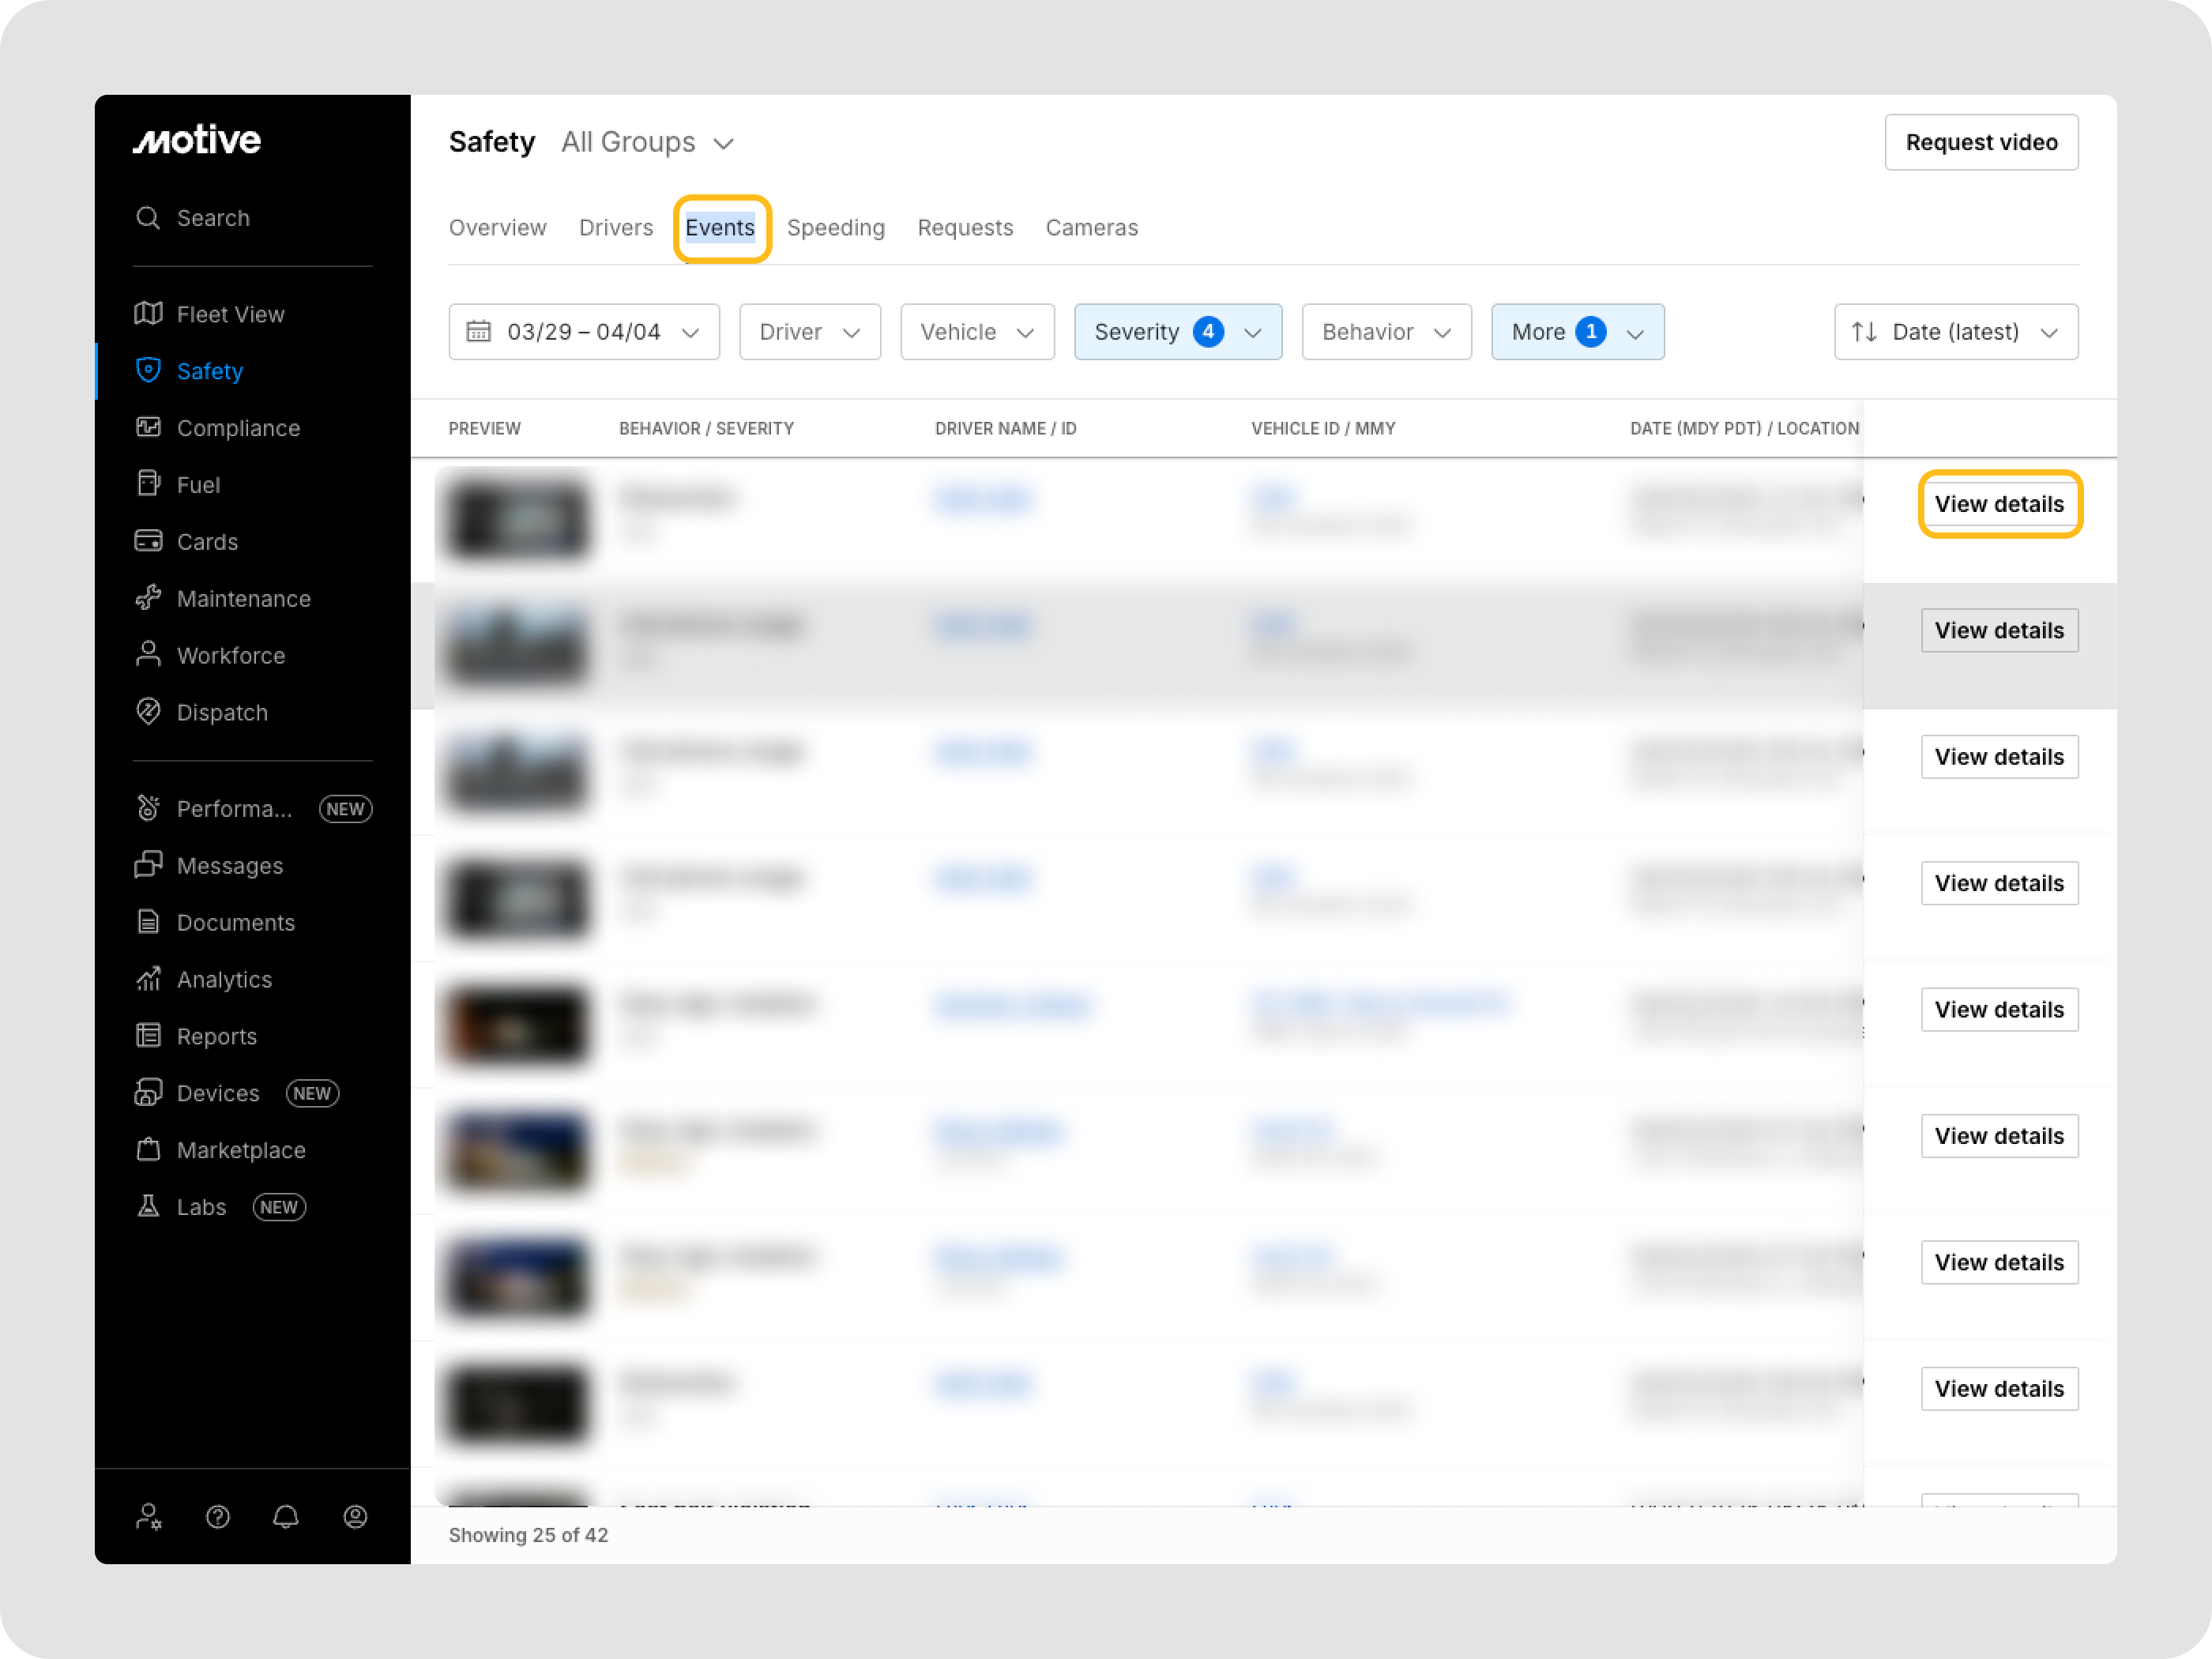Switch to the Speeding tab
The height and width of the screenshot is (1659, 2212).
coord(835,228)
